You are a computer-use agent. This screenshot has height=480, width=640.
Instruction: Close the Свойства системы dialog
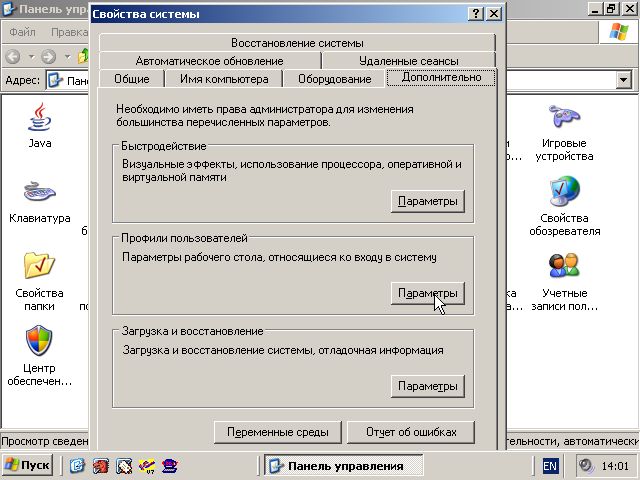tap(494, 14)
